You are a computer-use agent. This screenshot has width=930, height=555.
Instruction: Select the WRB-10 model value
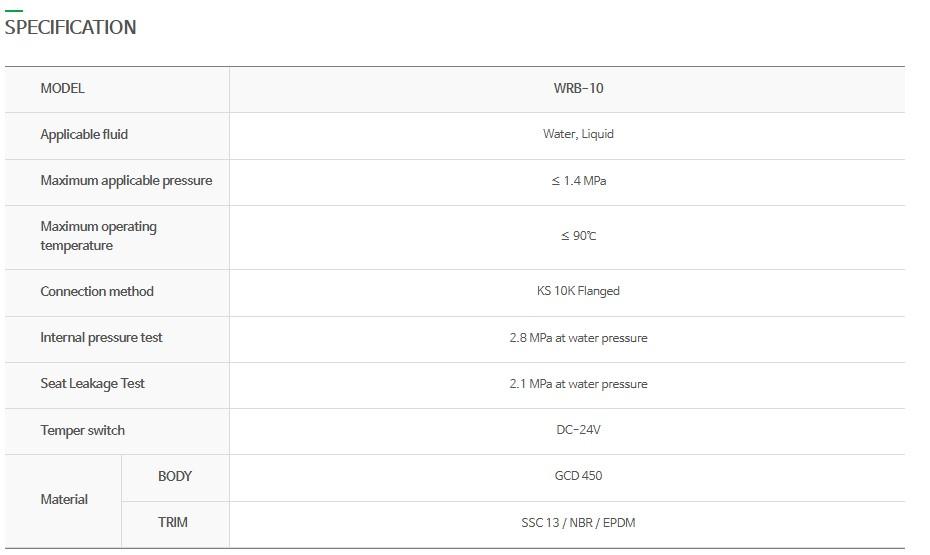[x=578, y=88]
